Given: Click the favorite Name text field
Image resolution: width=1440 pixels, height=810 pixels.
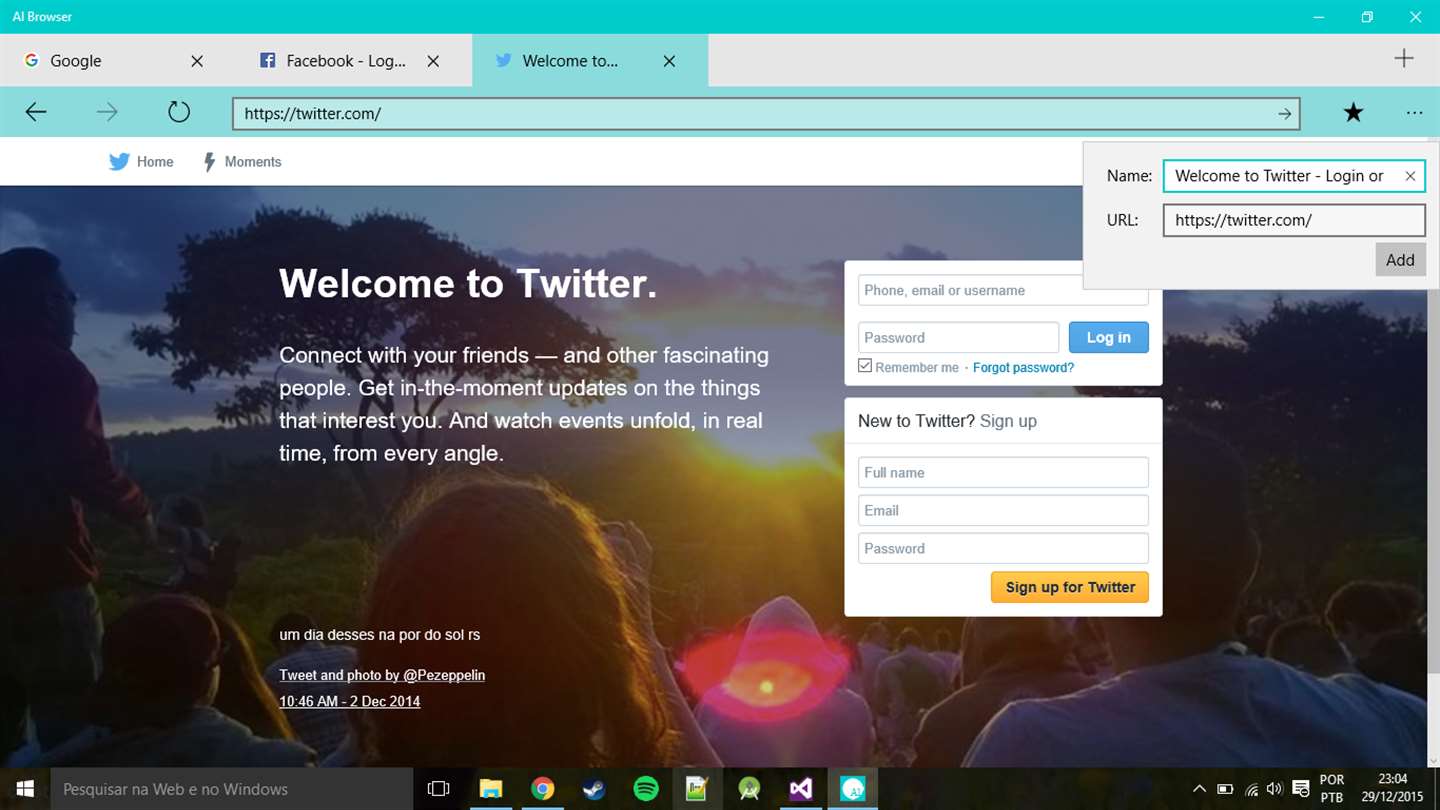Looking at the screenshot, I should point(1294,176).
